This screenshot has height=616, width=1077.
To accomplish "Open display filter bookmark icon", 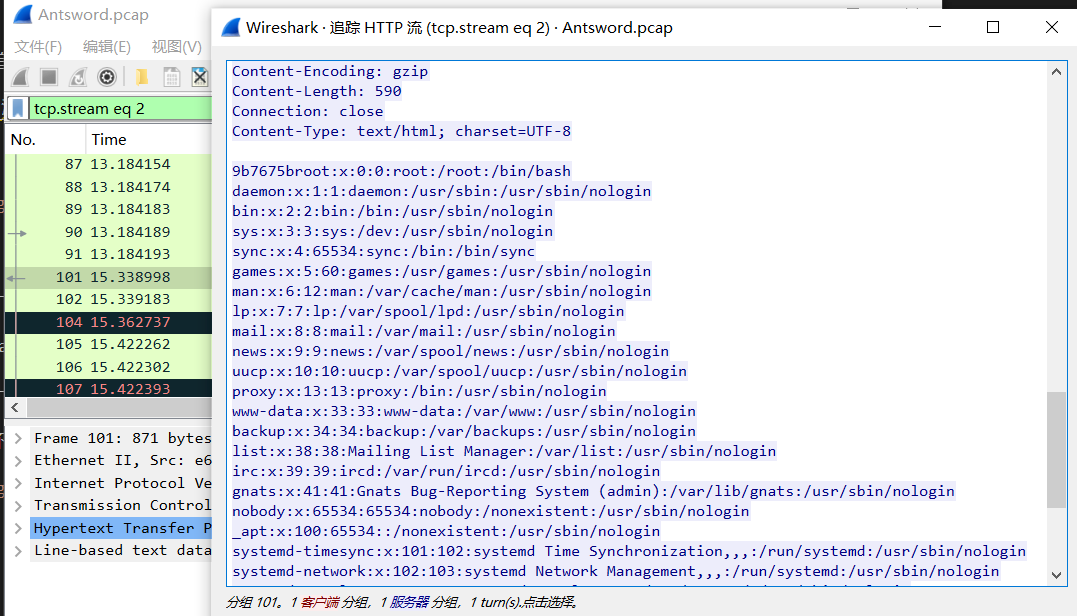I will coord(18,108).
